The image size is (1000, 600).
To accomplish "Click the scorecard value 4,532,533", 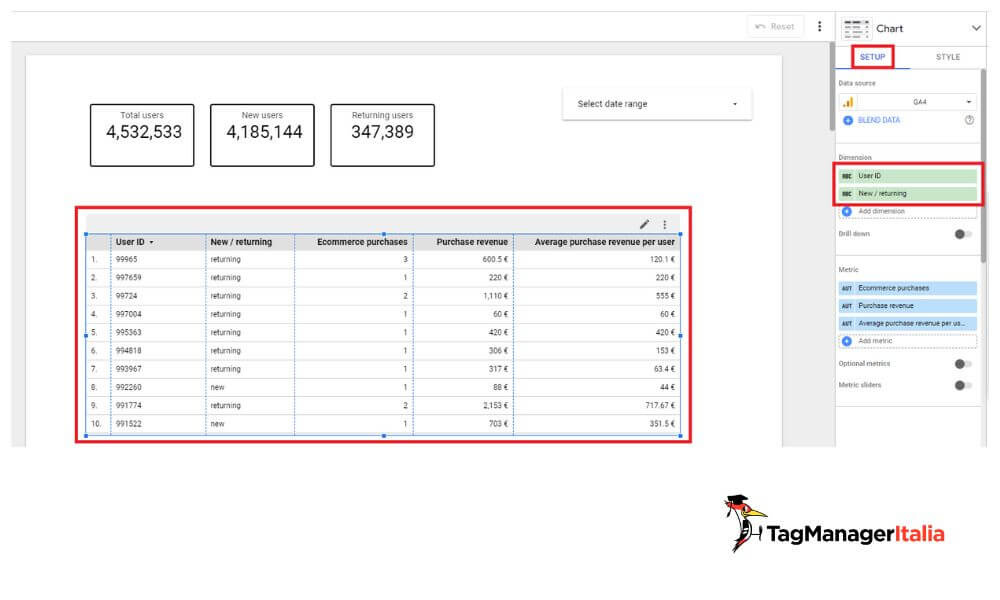I will tap(144, 132).
